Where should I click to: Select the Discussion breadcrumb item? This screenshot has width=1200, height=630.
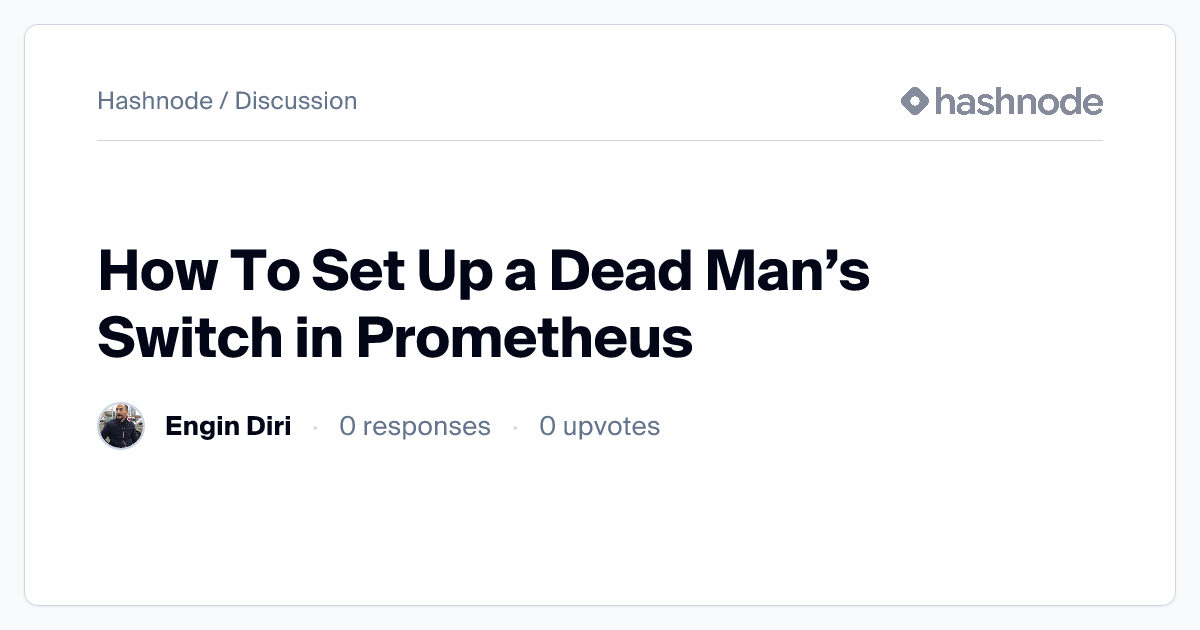point(296,101)
